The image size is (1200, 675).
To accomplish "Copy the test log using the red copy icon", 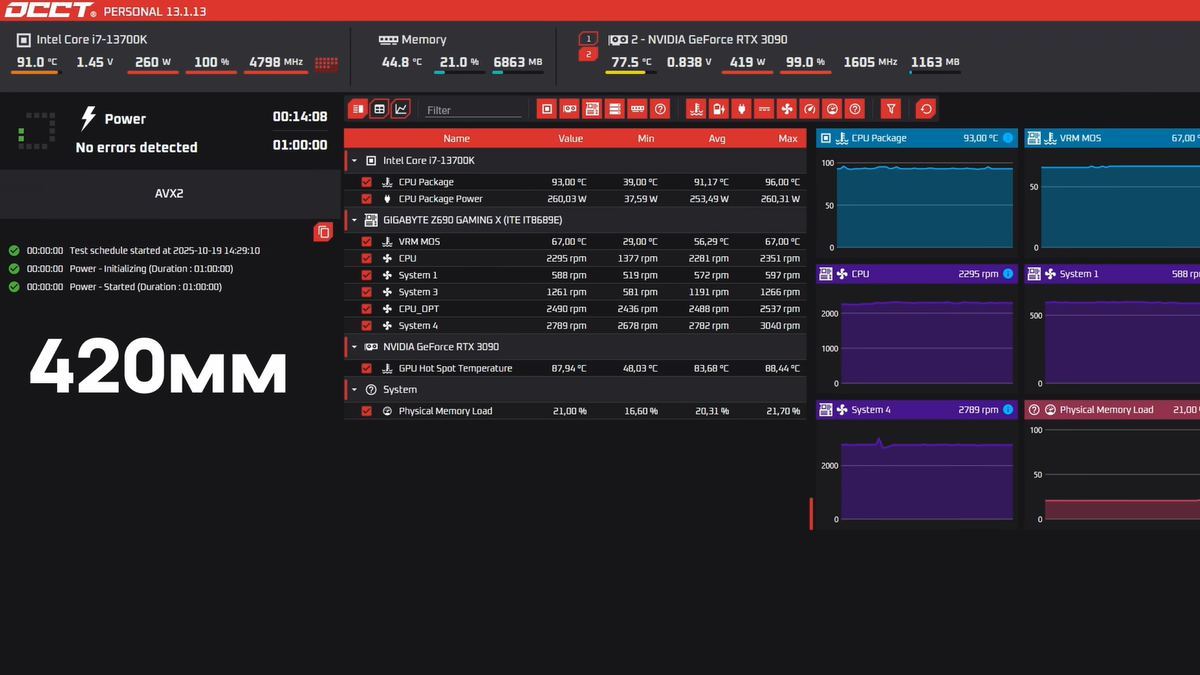I will click(323, 232).
